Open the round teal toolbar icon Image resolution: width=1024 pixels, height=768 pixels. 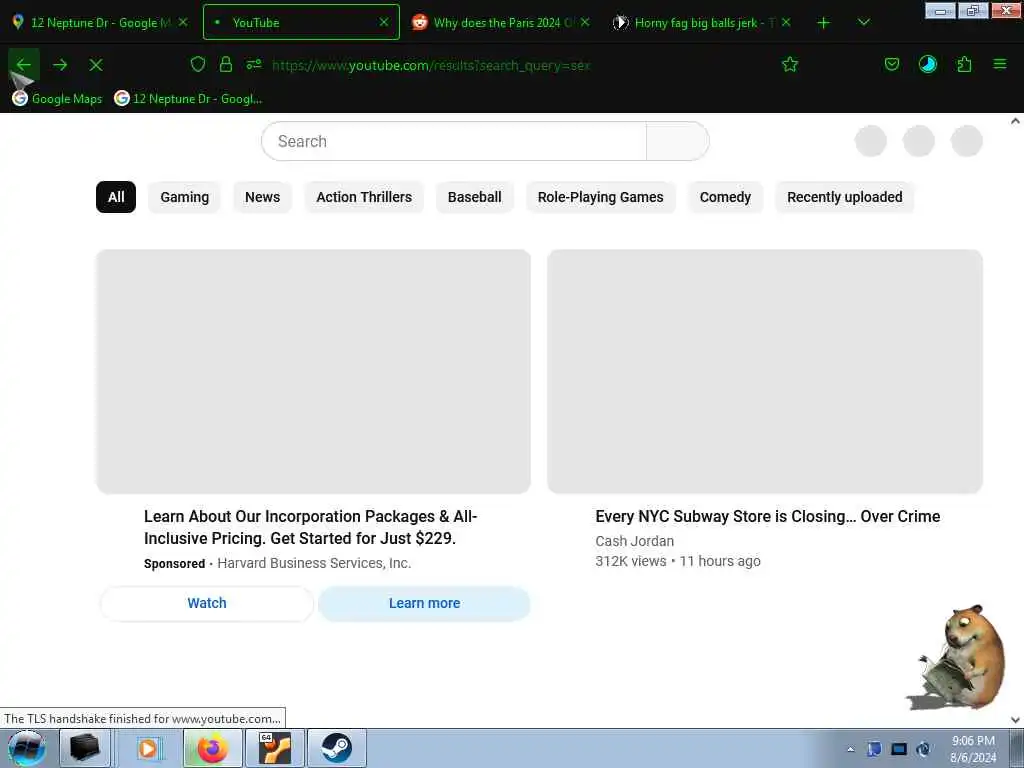928,64
